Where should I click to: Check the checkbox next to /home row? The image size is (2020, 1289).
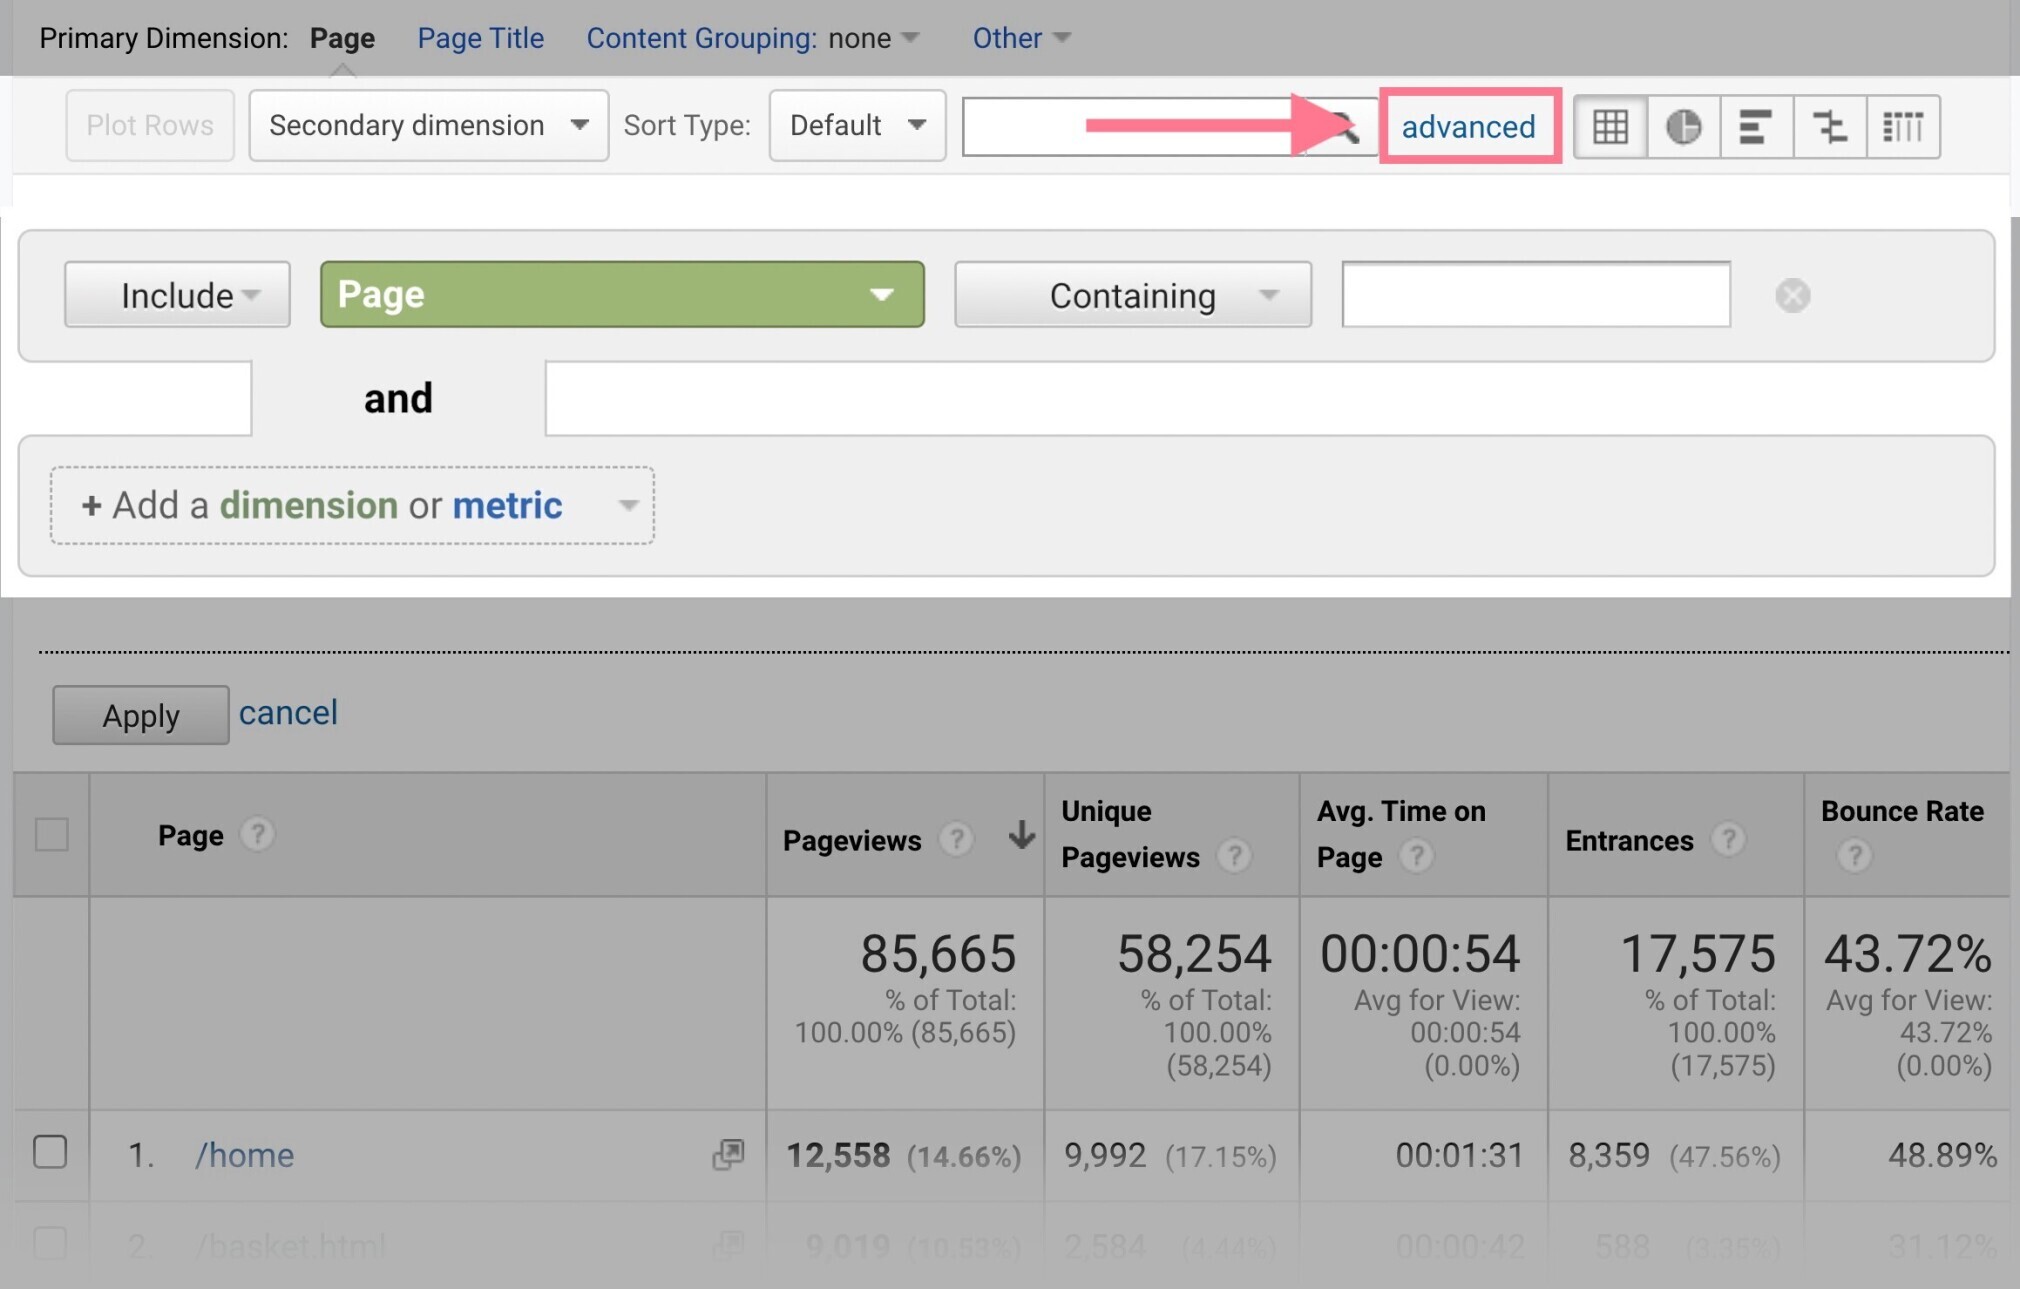52,1153
